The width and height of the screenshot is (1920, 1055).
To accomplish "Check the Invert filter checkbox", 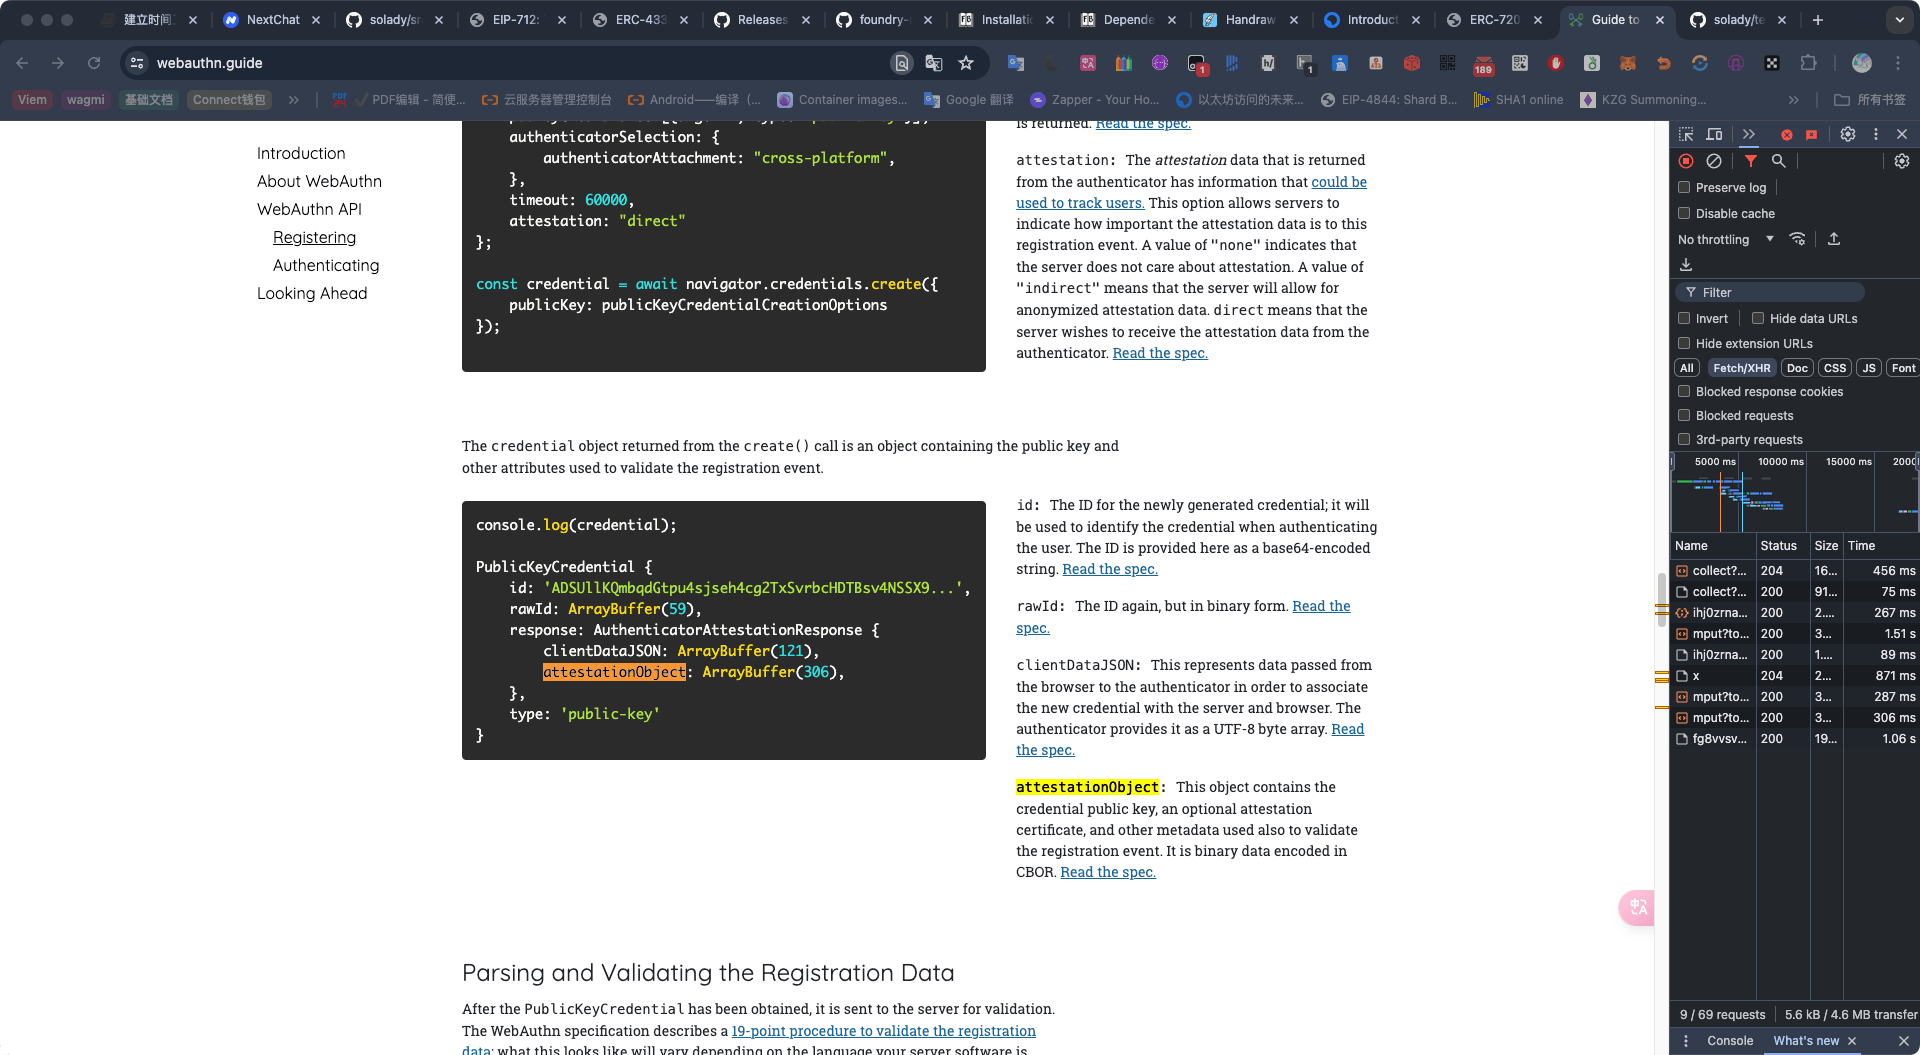I will tap(1684, 318).
